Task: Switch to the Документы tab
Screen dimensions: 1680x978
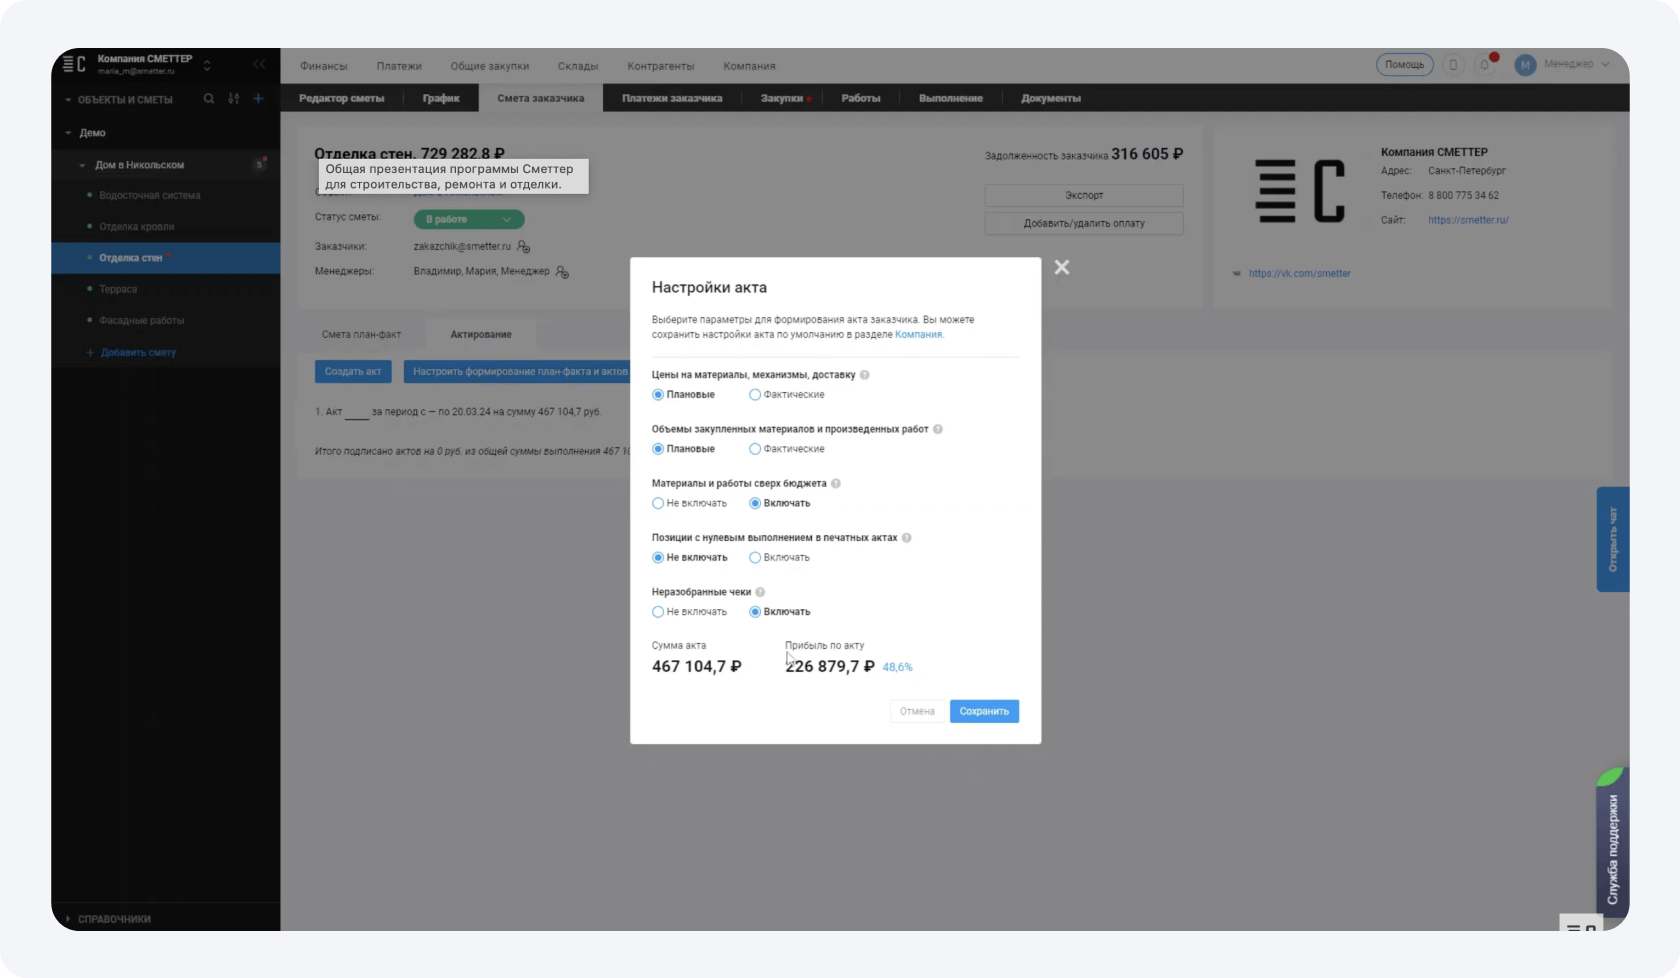Action: (1050, 98)
